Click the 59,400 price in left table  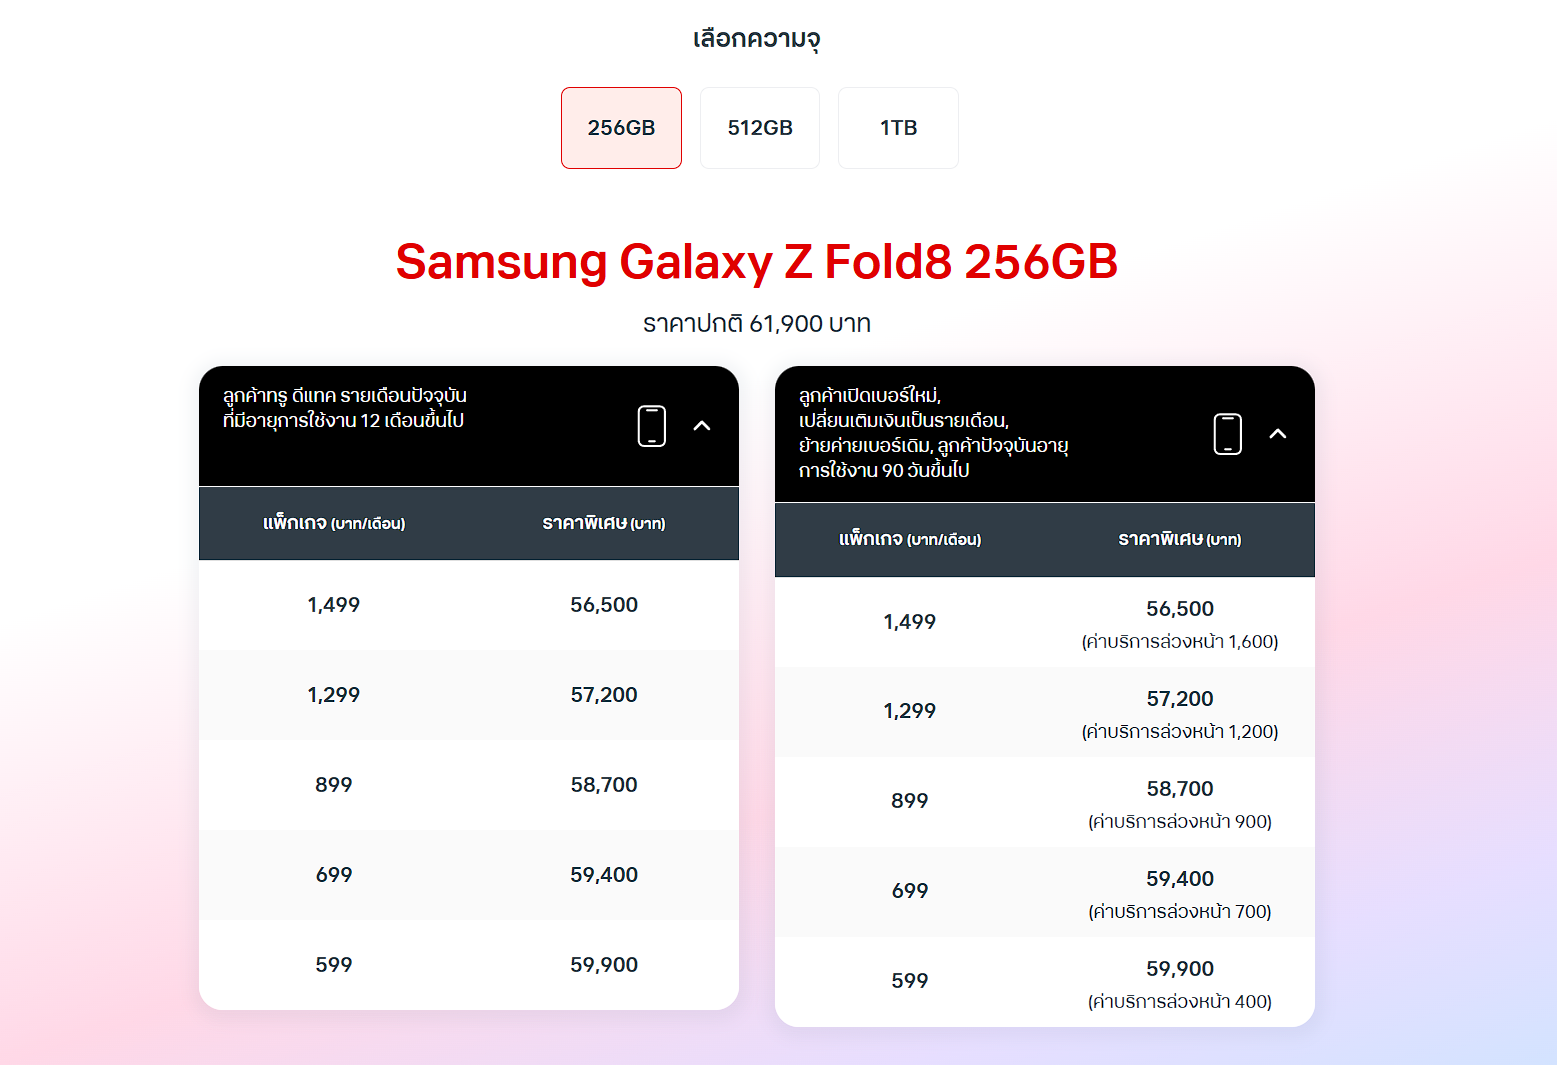[x=604, y=875]
